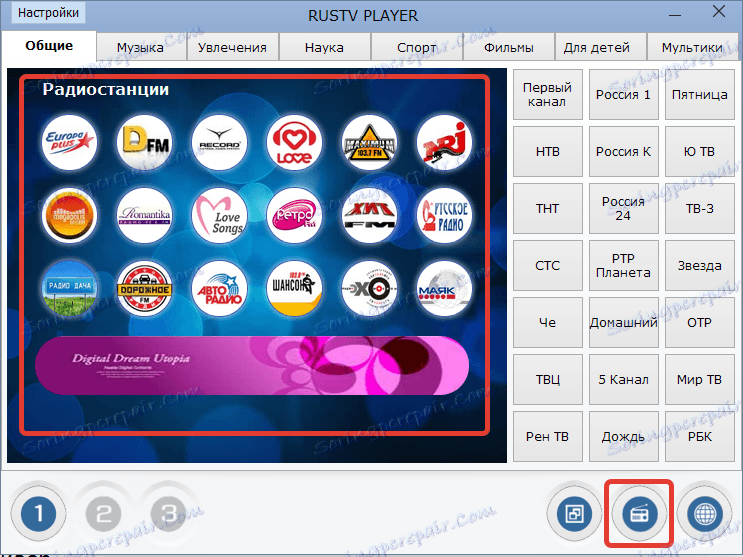Tune in to Retro FM
The height and width of the screenshot is (557, 743).
[294, 216]
